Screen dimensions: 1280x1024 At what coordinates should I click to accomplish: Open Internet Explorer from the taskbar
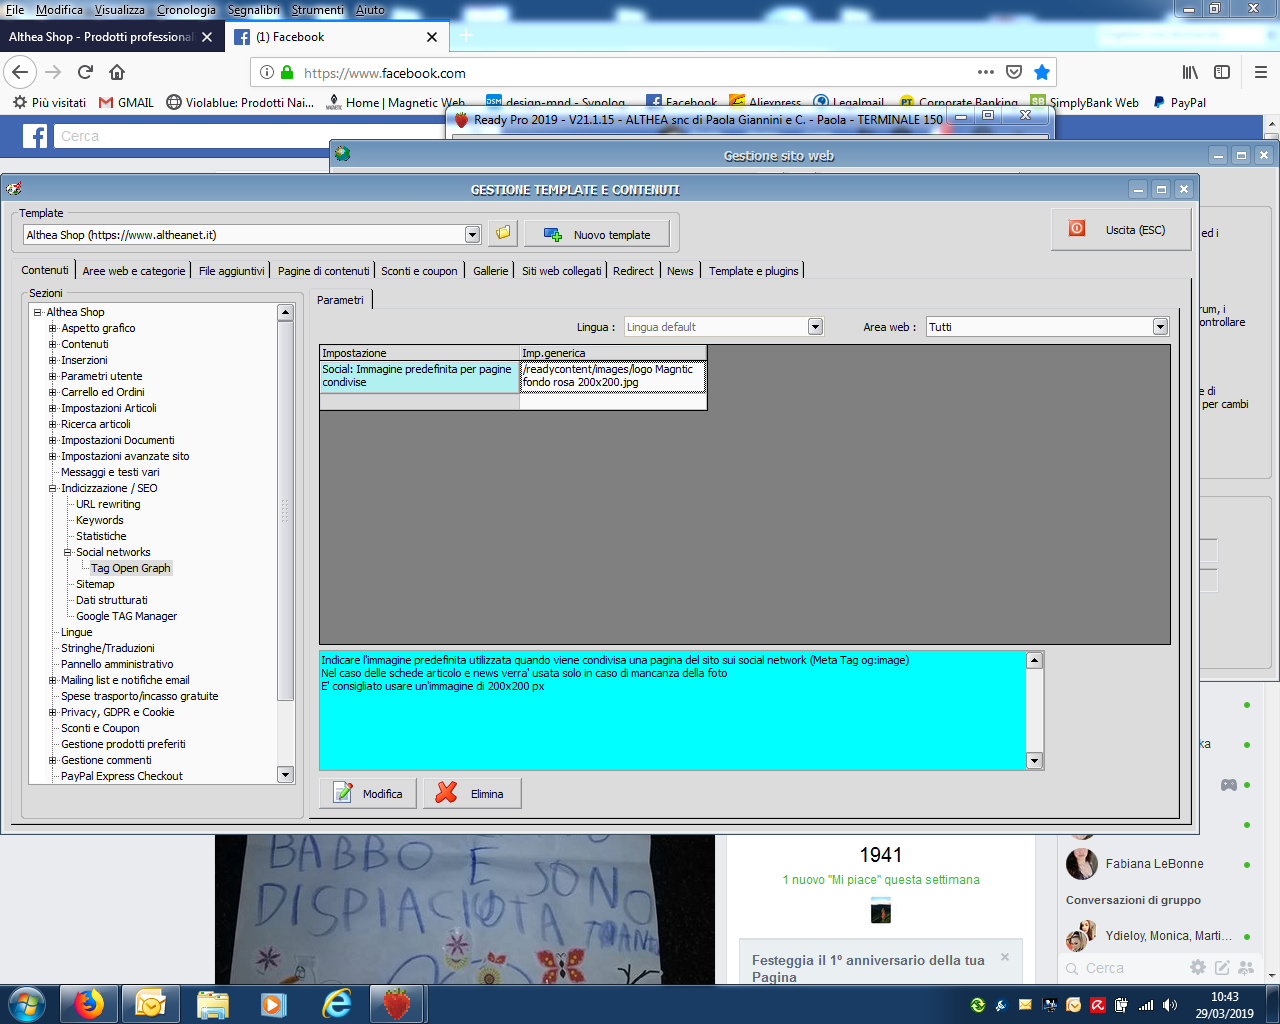point(337,1003)
